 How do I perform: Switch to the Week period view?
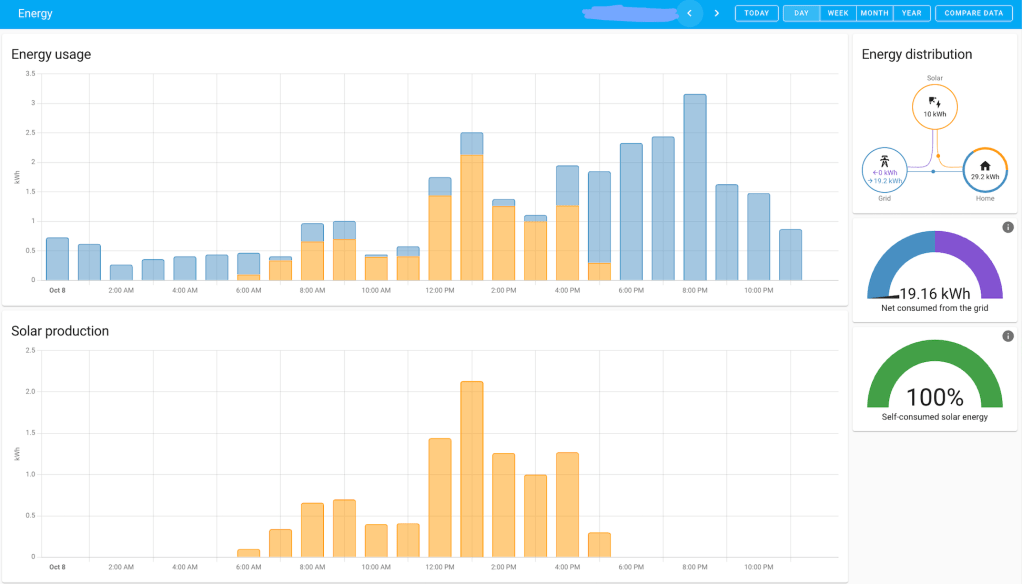pyautogui.click(x=838, y=13)
